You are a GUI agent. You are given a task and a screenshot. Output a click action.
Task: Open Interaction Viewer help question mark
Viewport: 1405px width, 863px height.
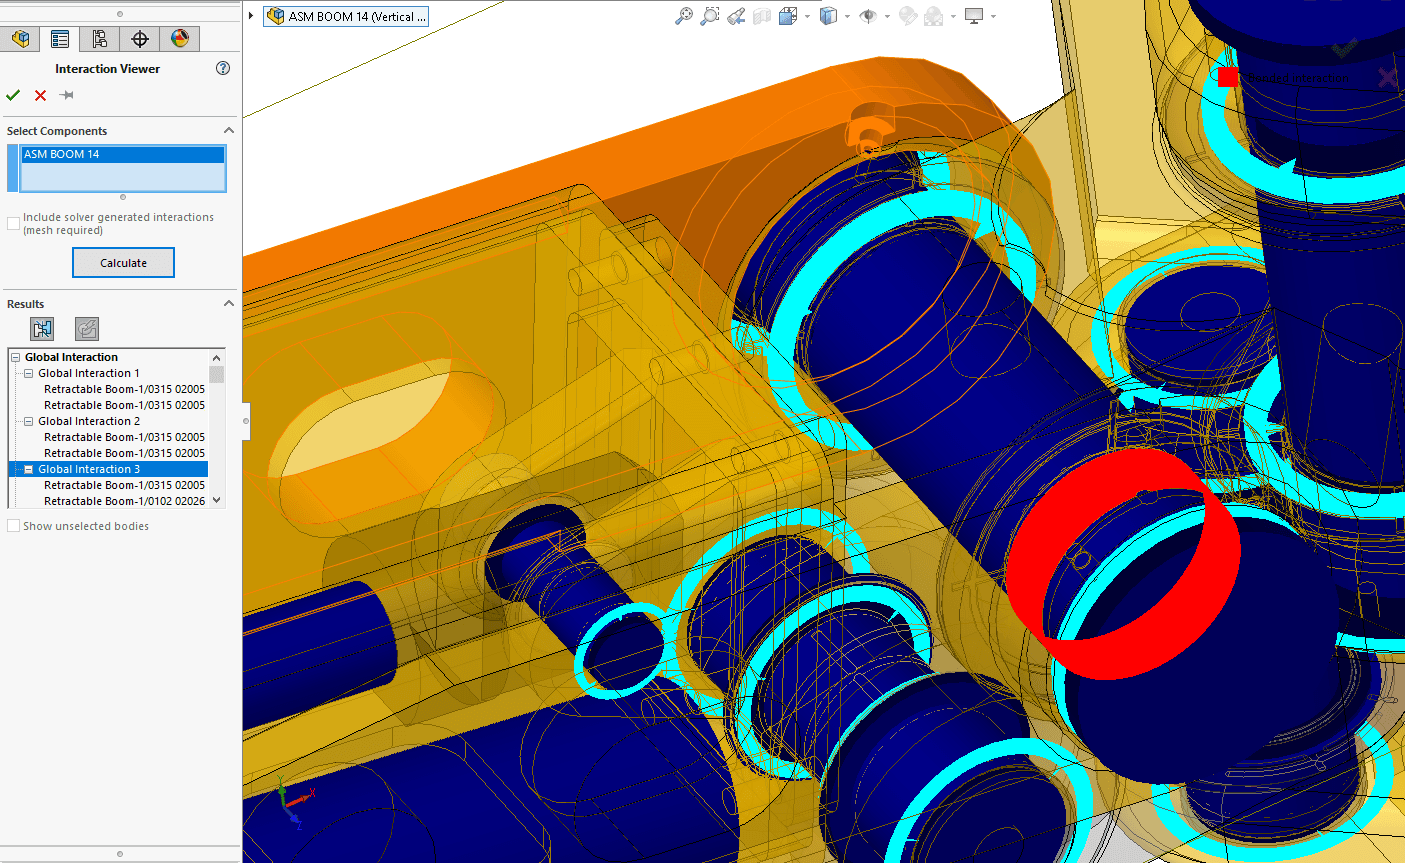223,68
